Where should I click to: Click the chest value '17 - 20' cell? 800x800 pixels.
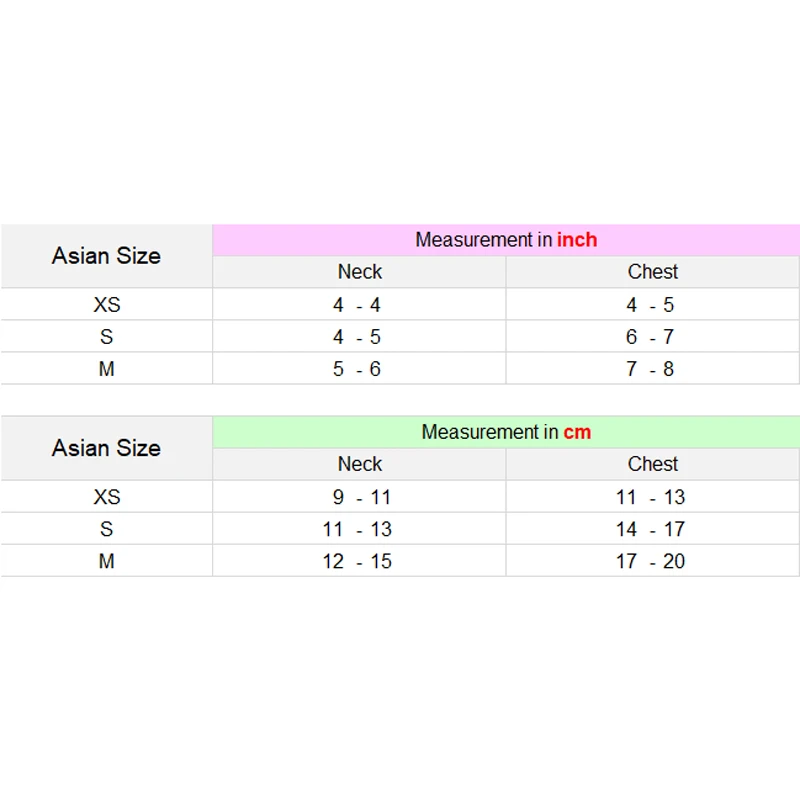[653, 561]
